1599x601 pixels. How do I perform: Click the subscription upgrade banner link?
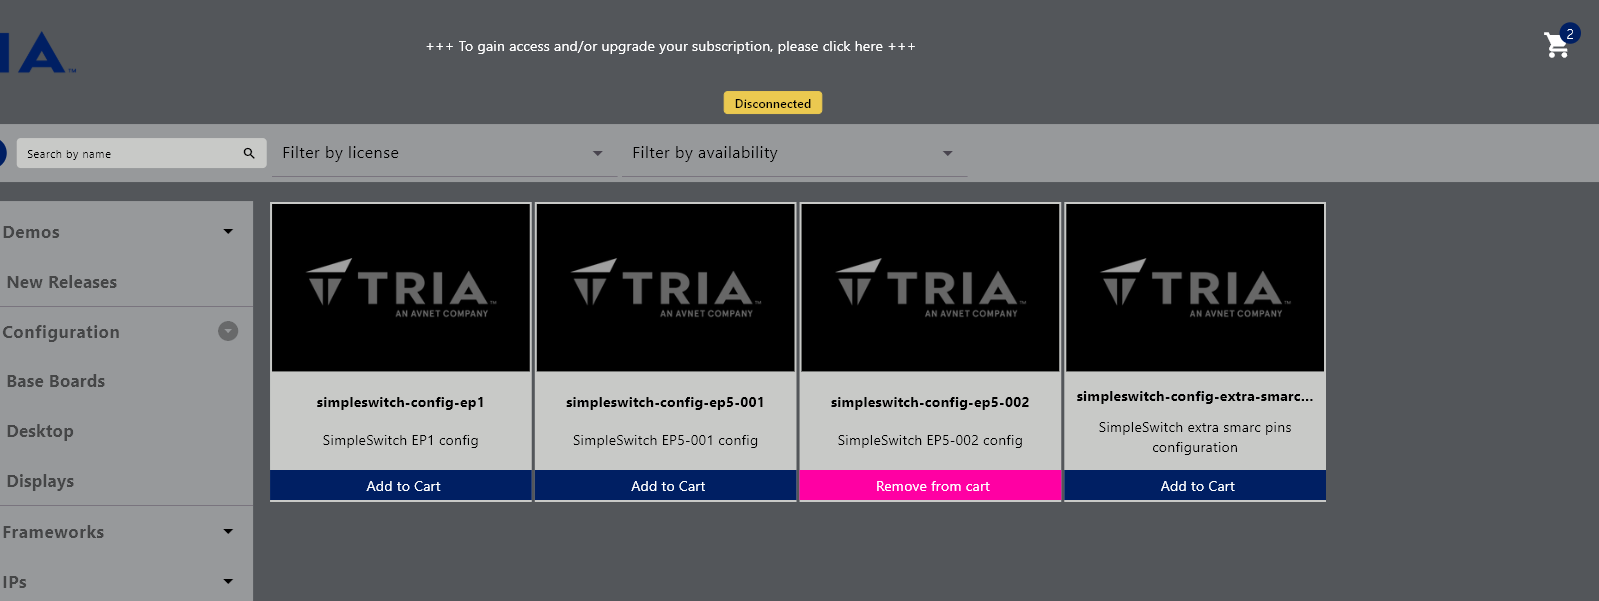670,46
